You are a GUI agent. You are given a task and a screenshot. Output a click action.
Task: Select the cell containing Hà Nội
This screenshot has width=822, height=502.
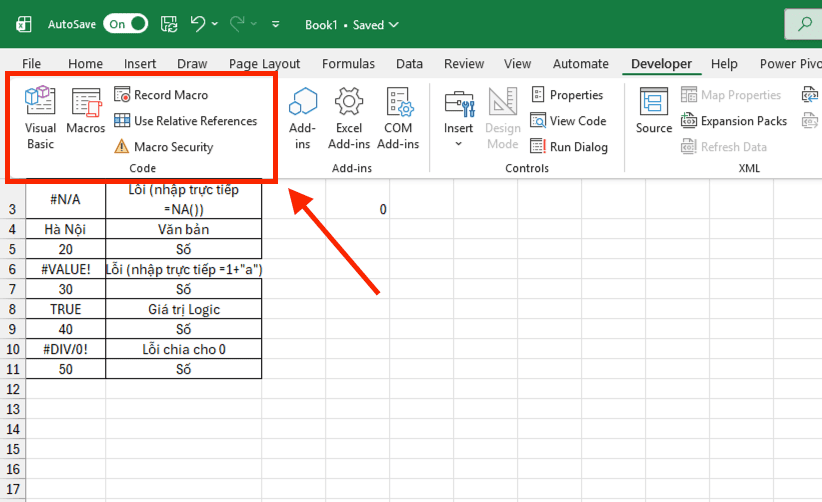[x=65, y=229]
